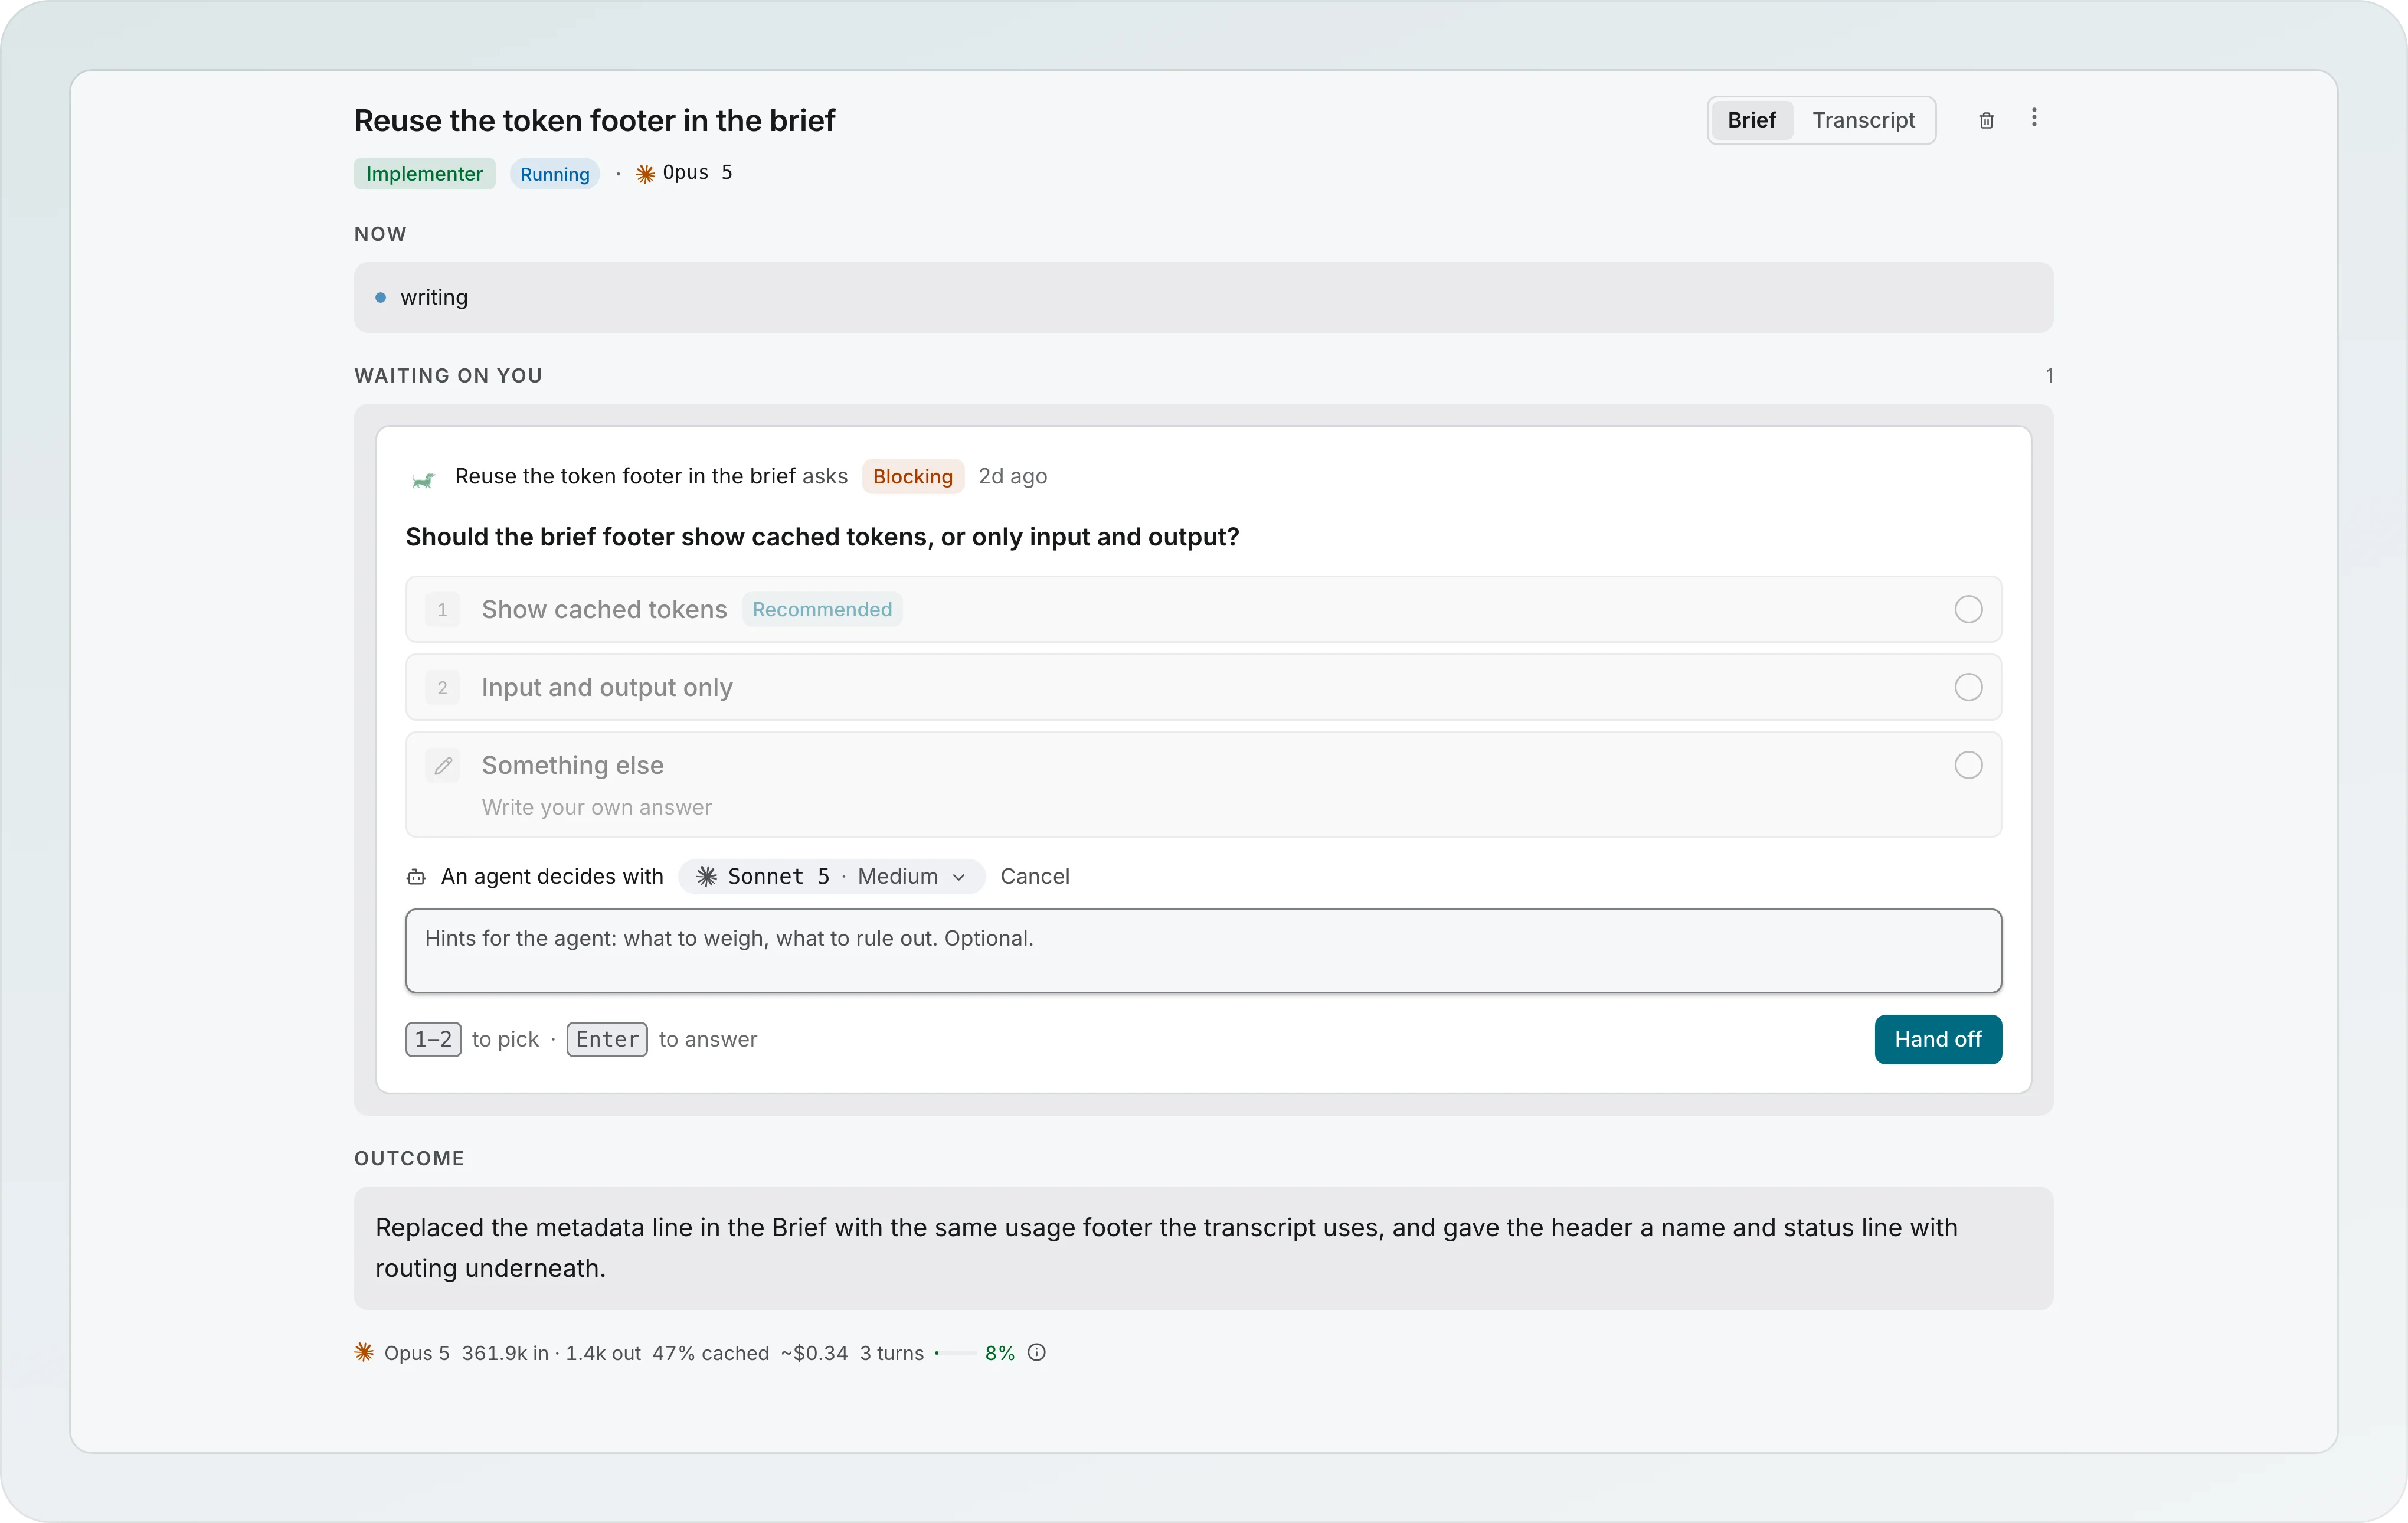Click the Enter key hint

coord(607,1039)
